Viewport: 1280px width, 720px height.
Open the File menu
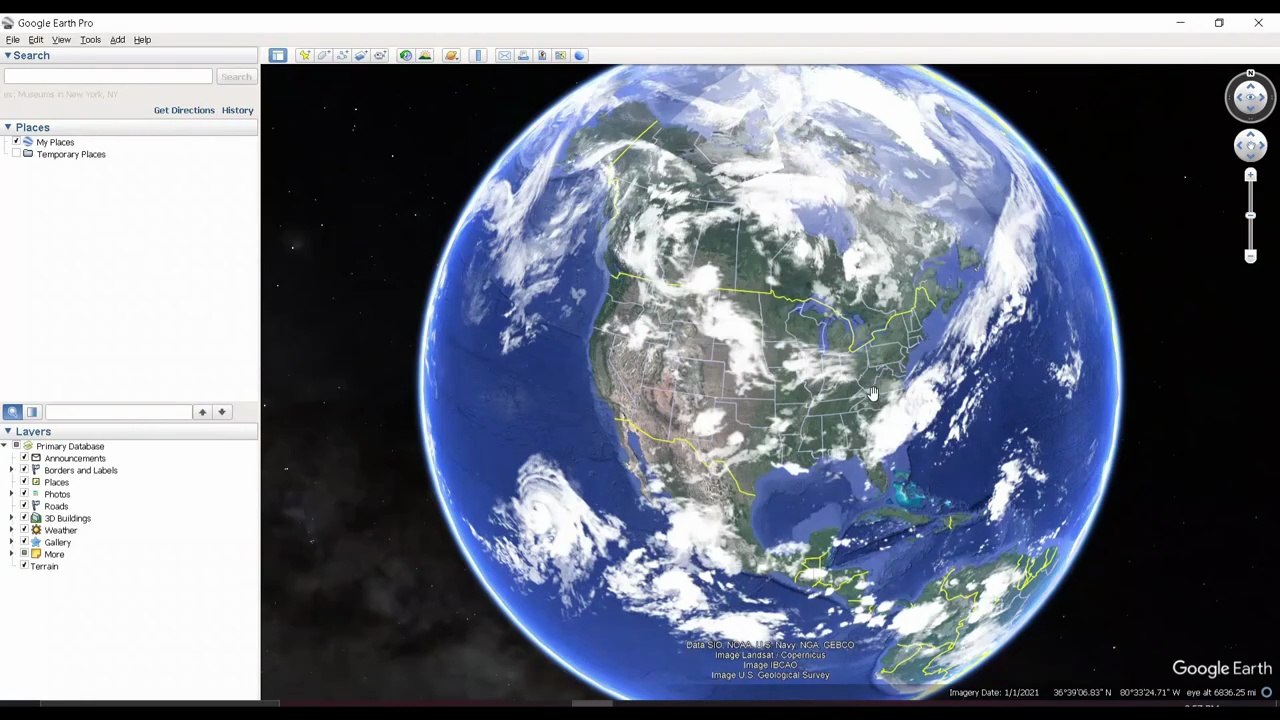pyautogui.click(x=12, y=40)
